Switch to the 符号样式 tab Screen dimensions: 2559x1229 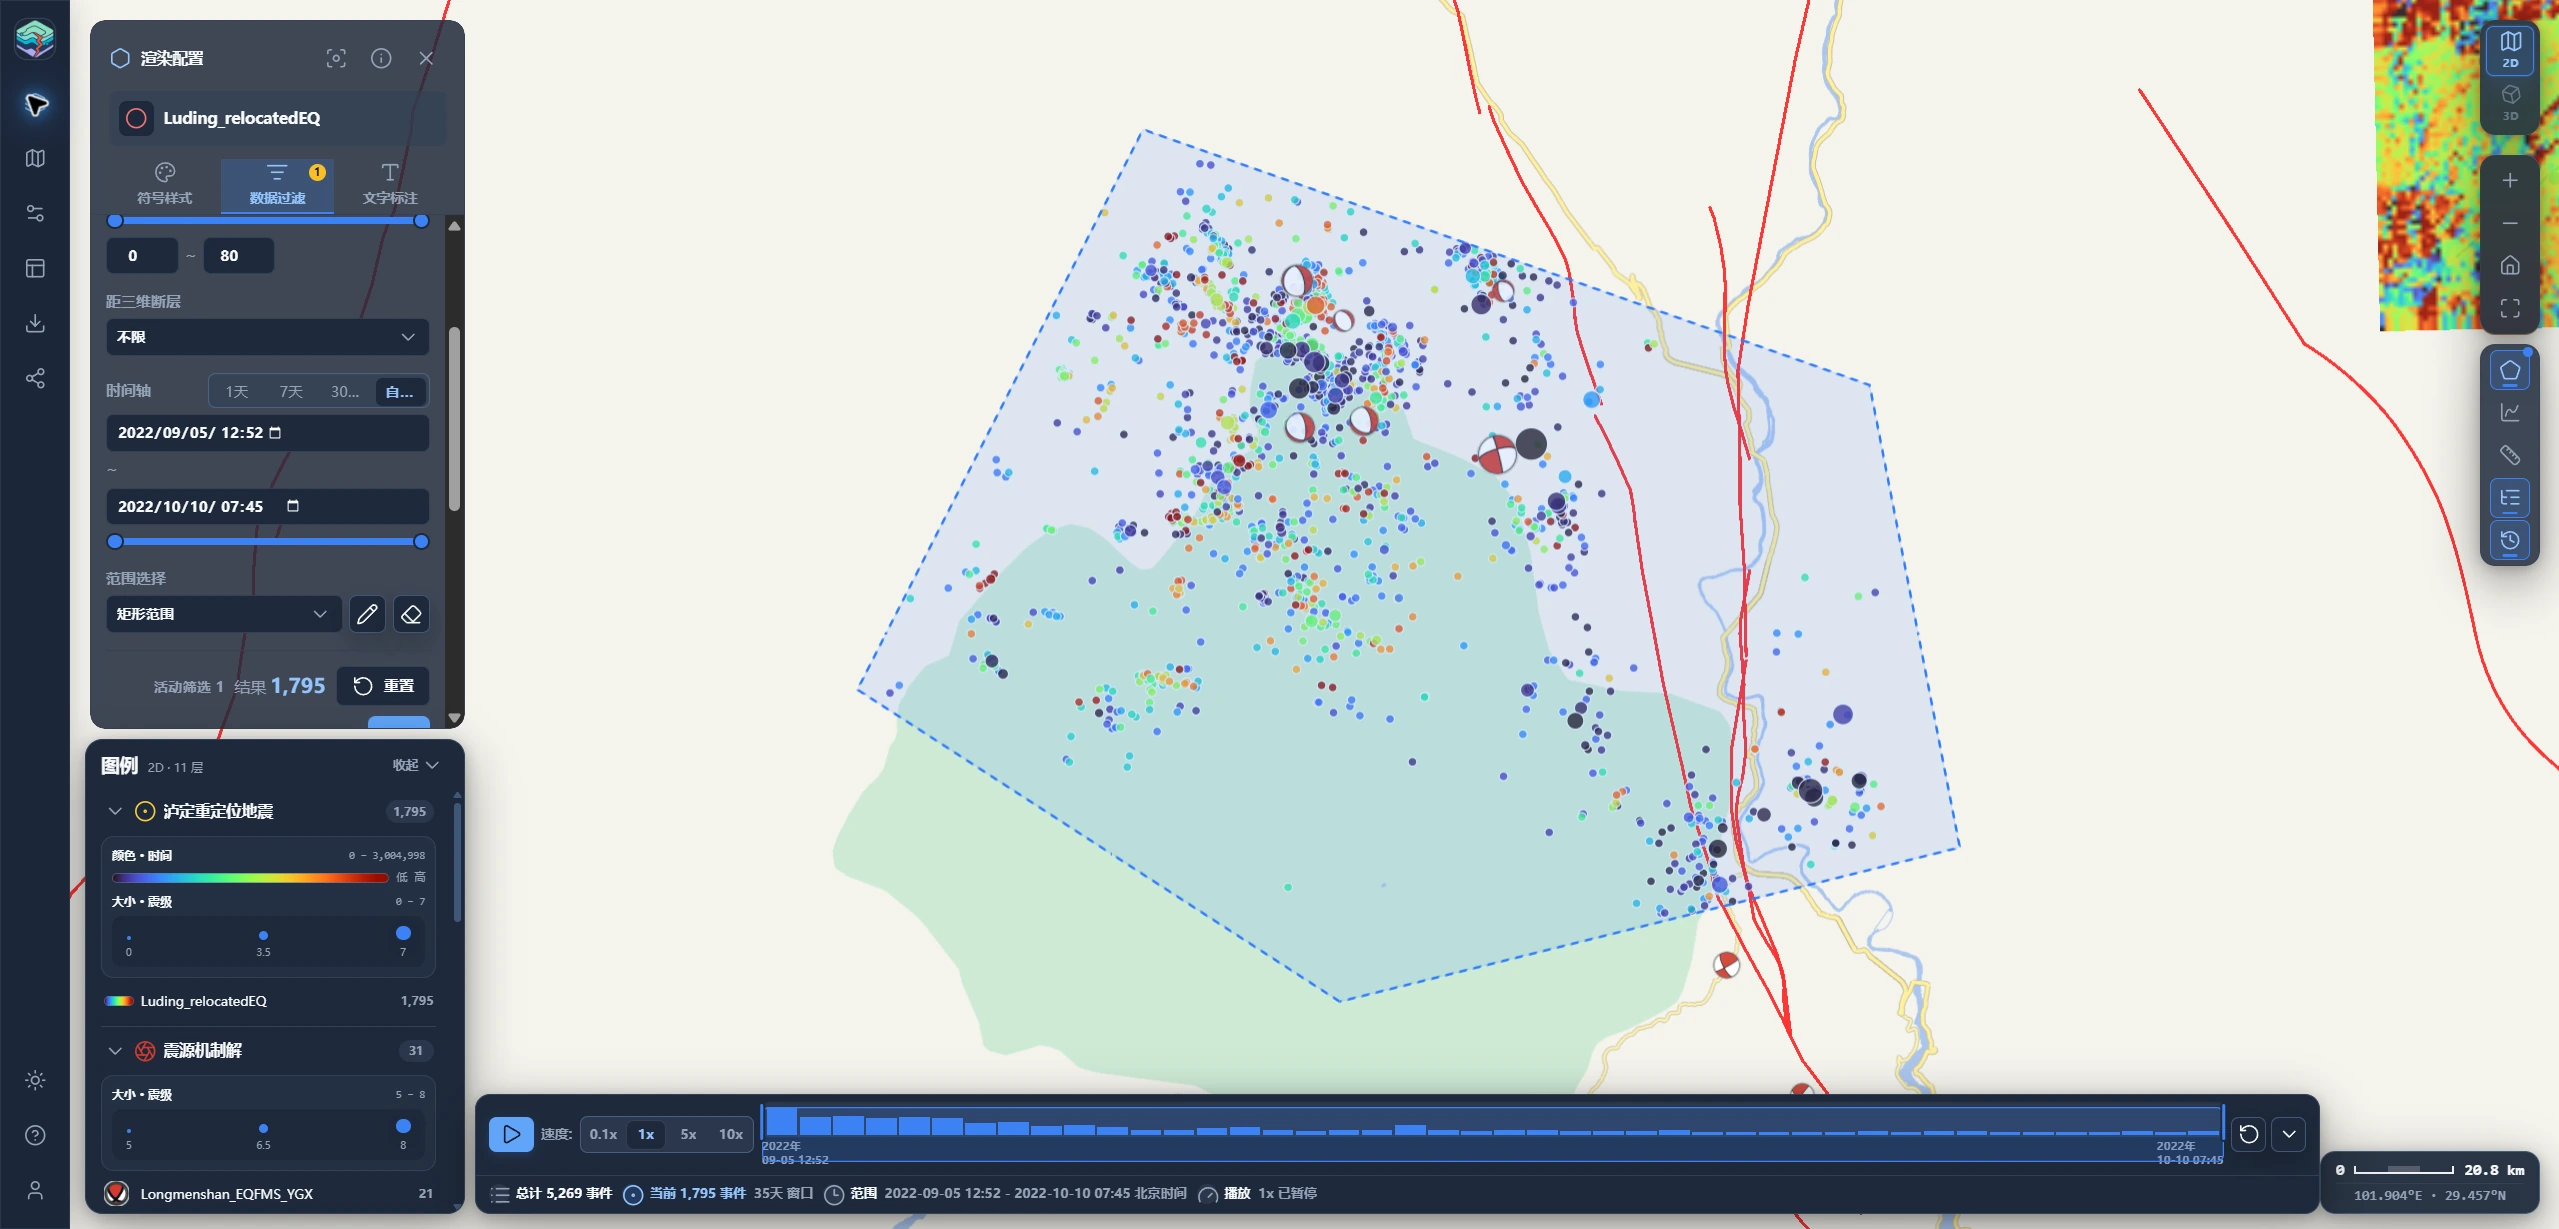165,184
